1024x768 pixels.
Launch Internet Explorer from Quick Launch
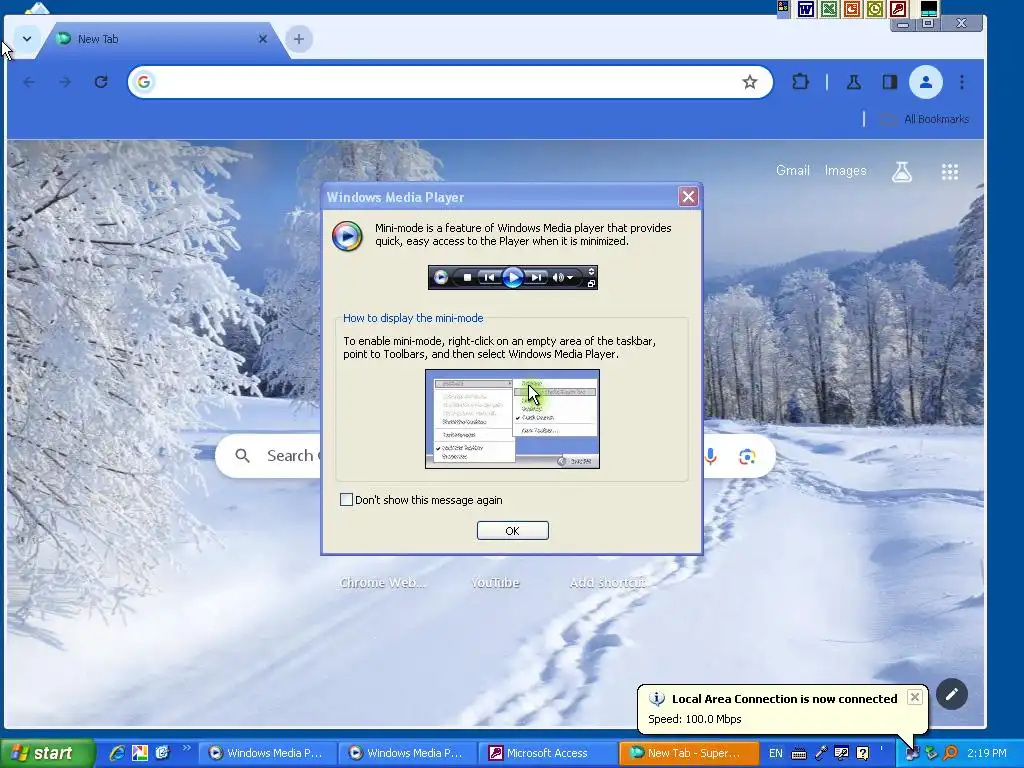[117, 753]
